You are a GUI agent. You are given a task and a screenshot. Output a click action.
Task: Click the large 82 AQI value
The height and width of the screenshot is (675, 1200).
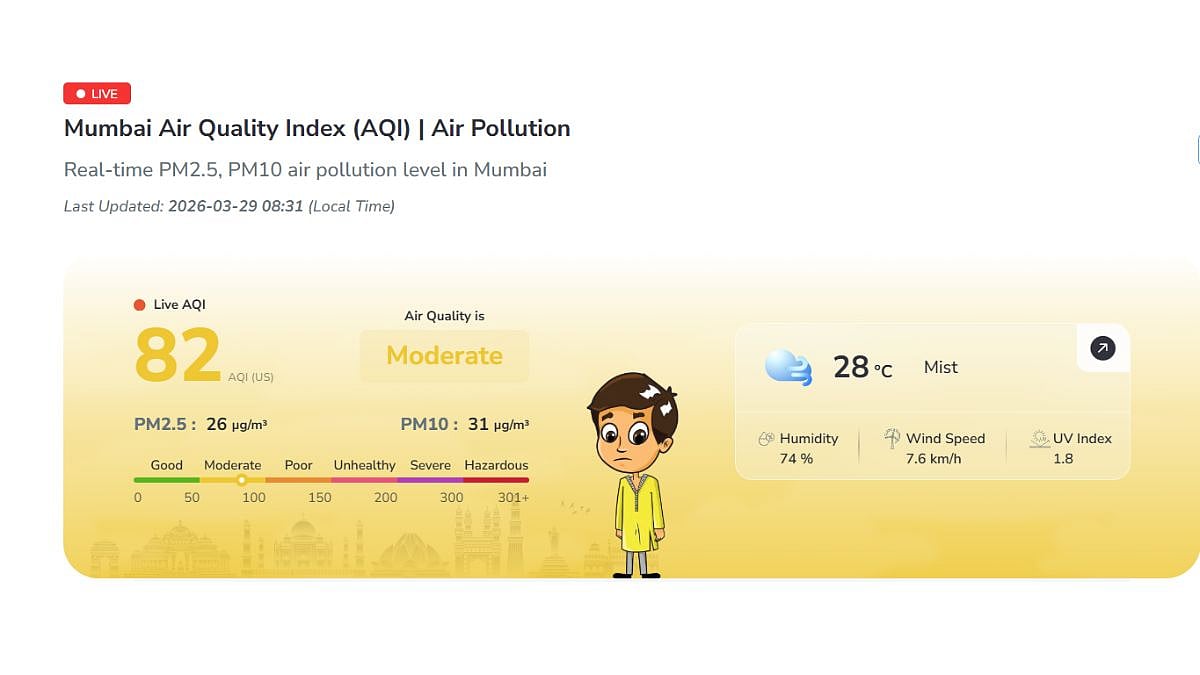(x=178, y=355)
